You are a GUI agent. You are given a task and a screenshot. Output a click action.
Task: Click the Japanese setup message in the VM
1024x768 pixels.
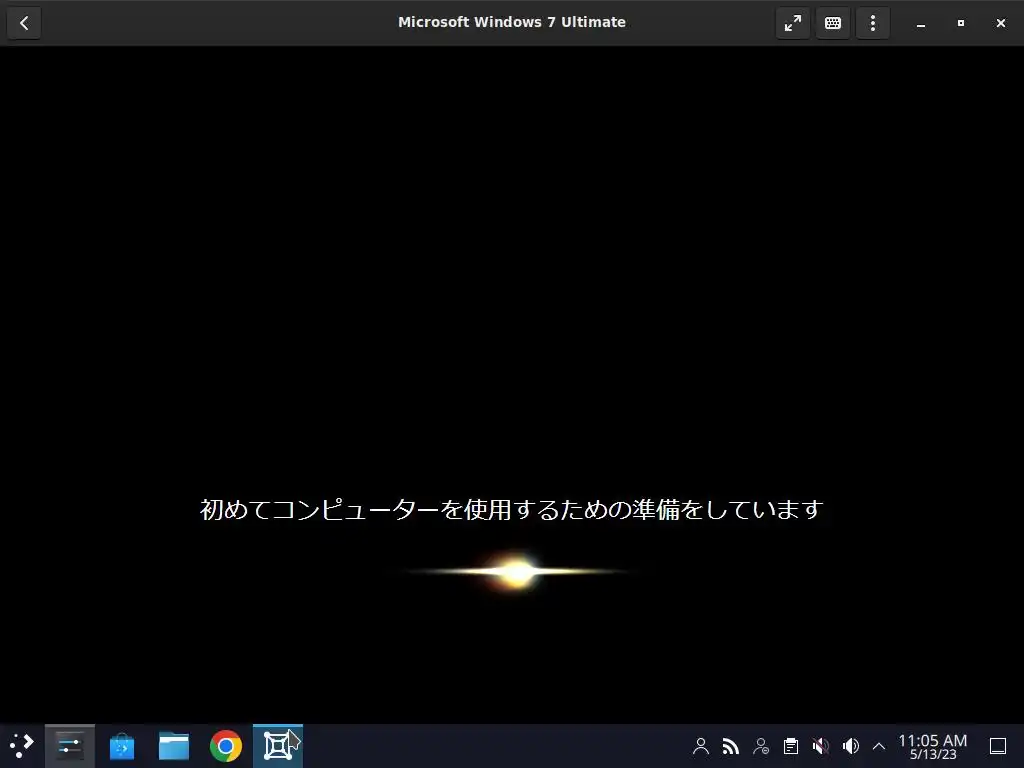click(511, 509)
